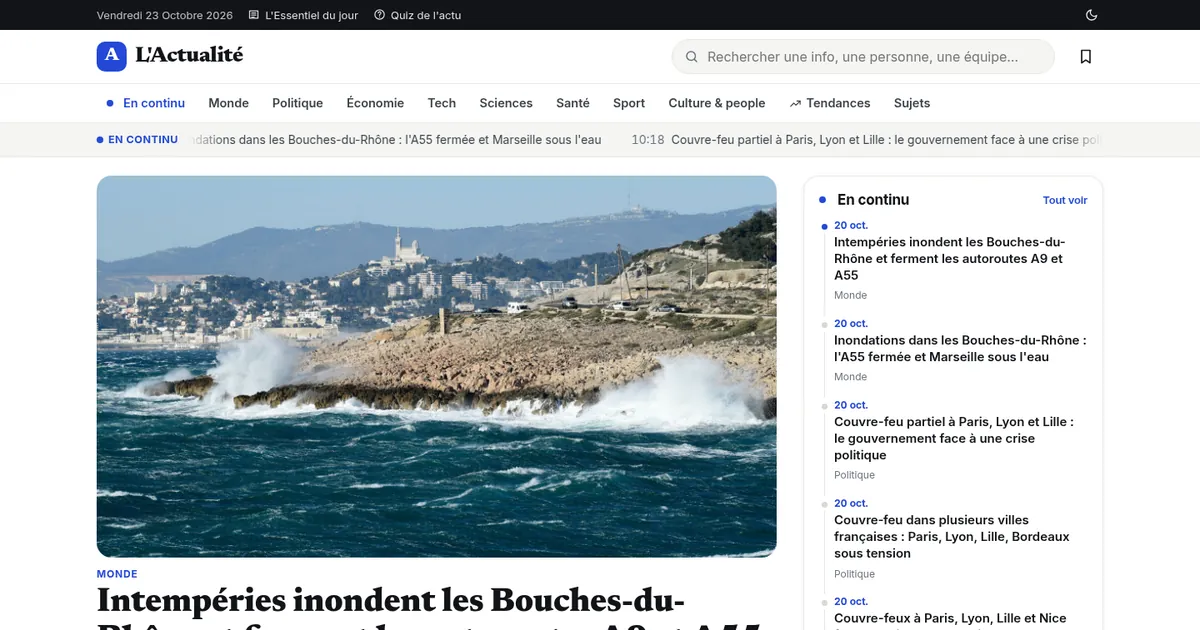Open the 10:18 Couvre-feu partiel ticker headline

pyautogui.click(x=867, y=140)
